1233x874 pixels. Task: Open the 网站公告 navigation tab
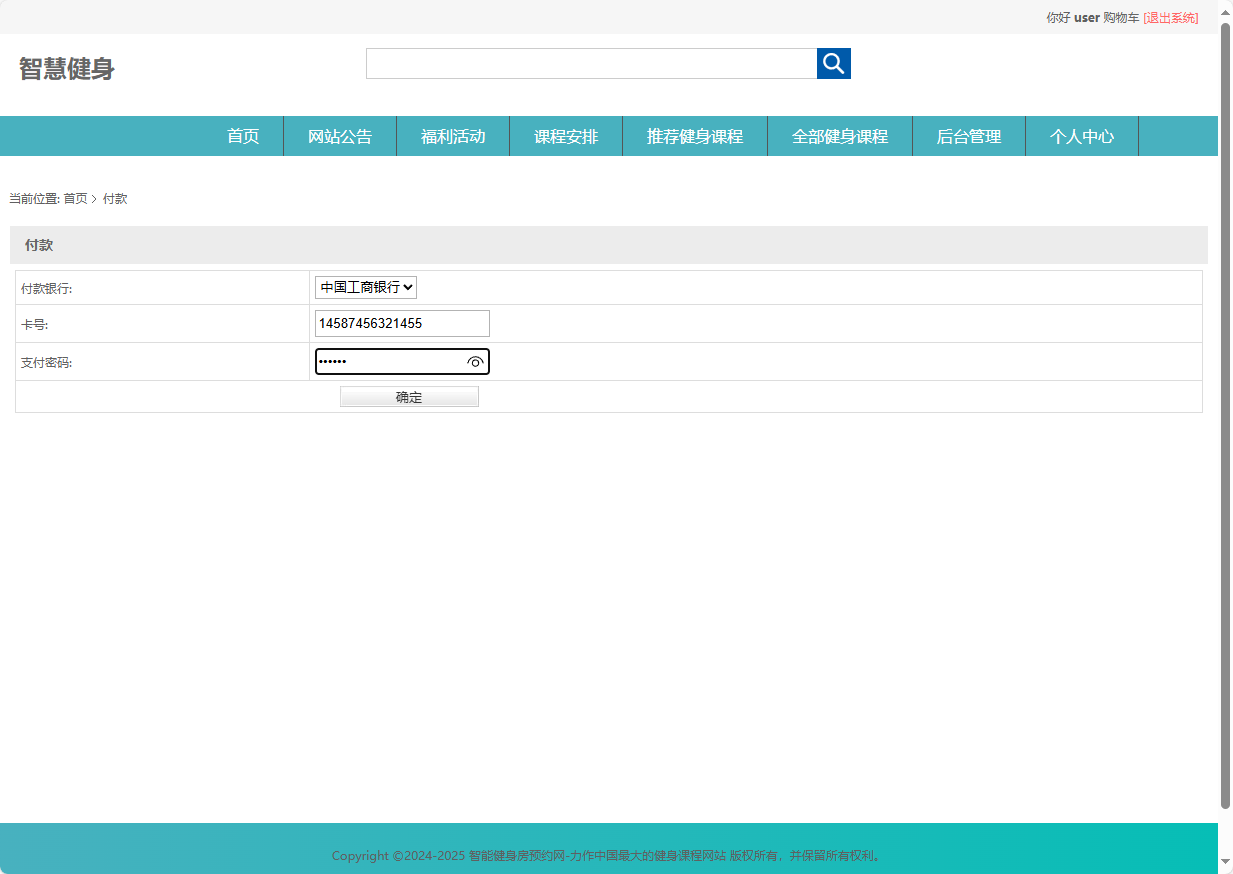339,136
